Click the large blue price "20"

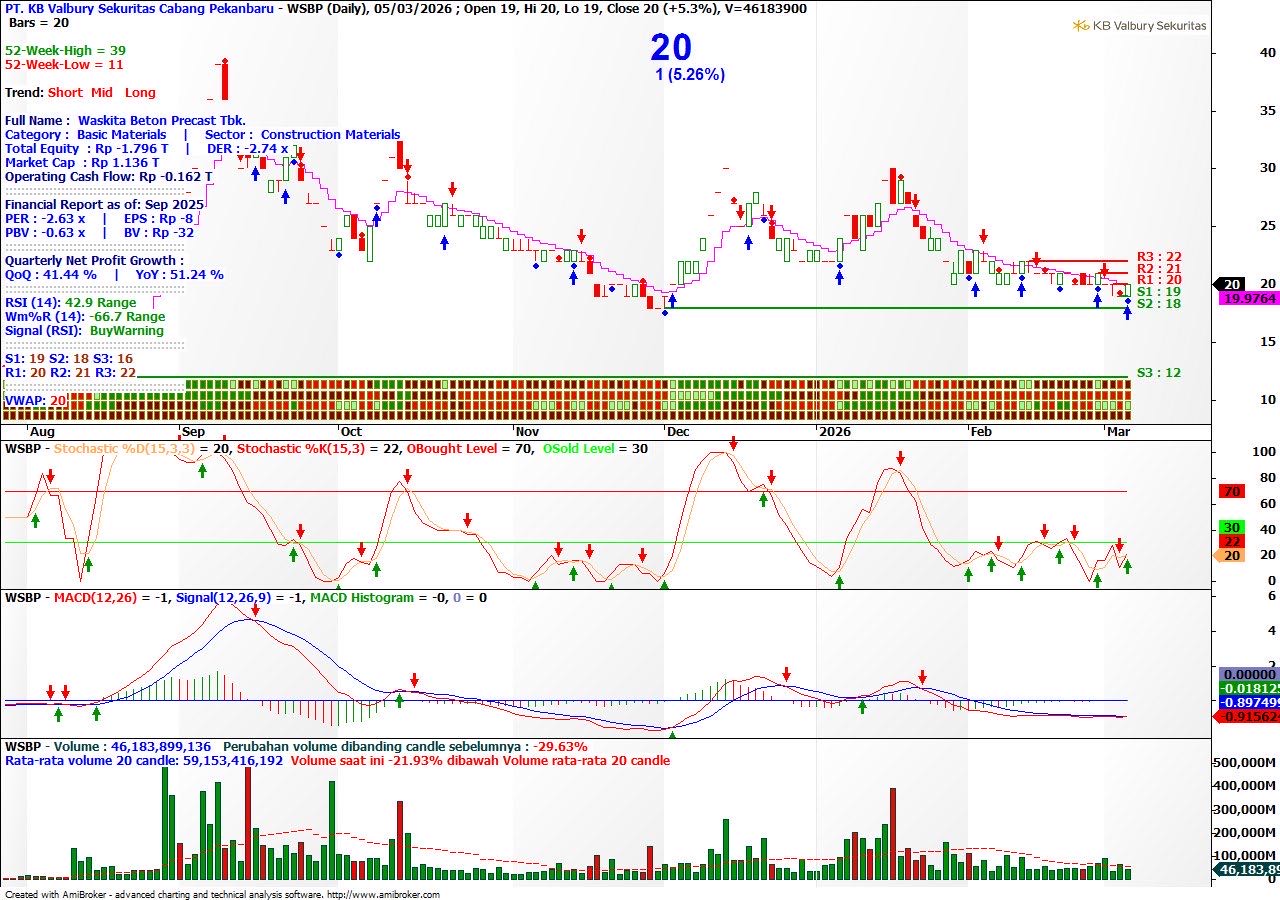click(671, 47)
